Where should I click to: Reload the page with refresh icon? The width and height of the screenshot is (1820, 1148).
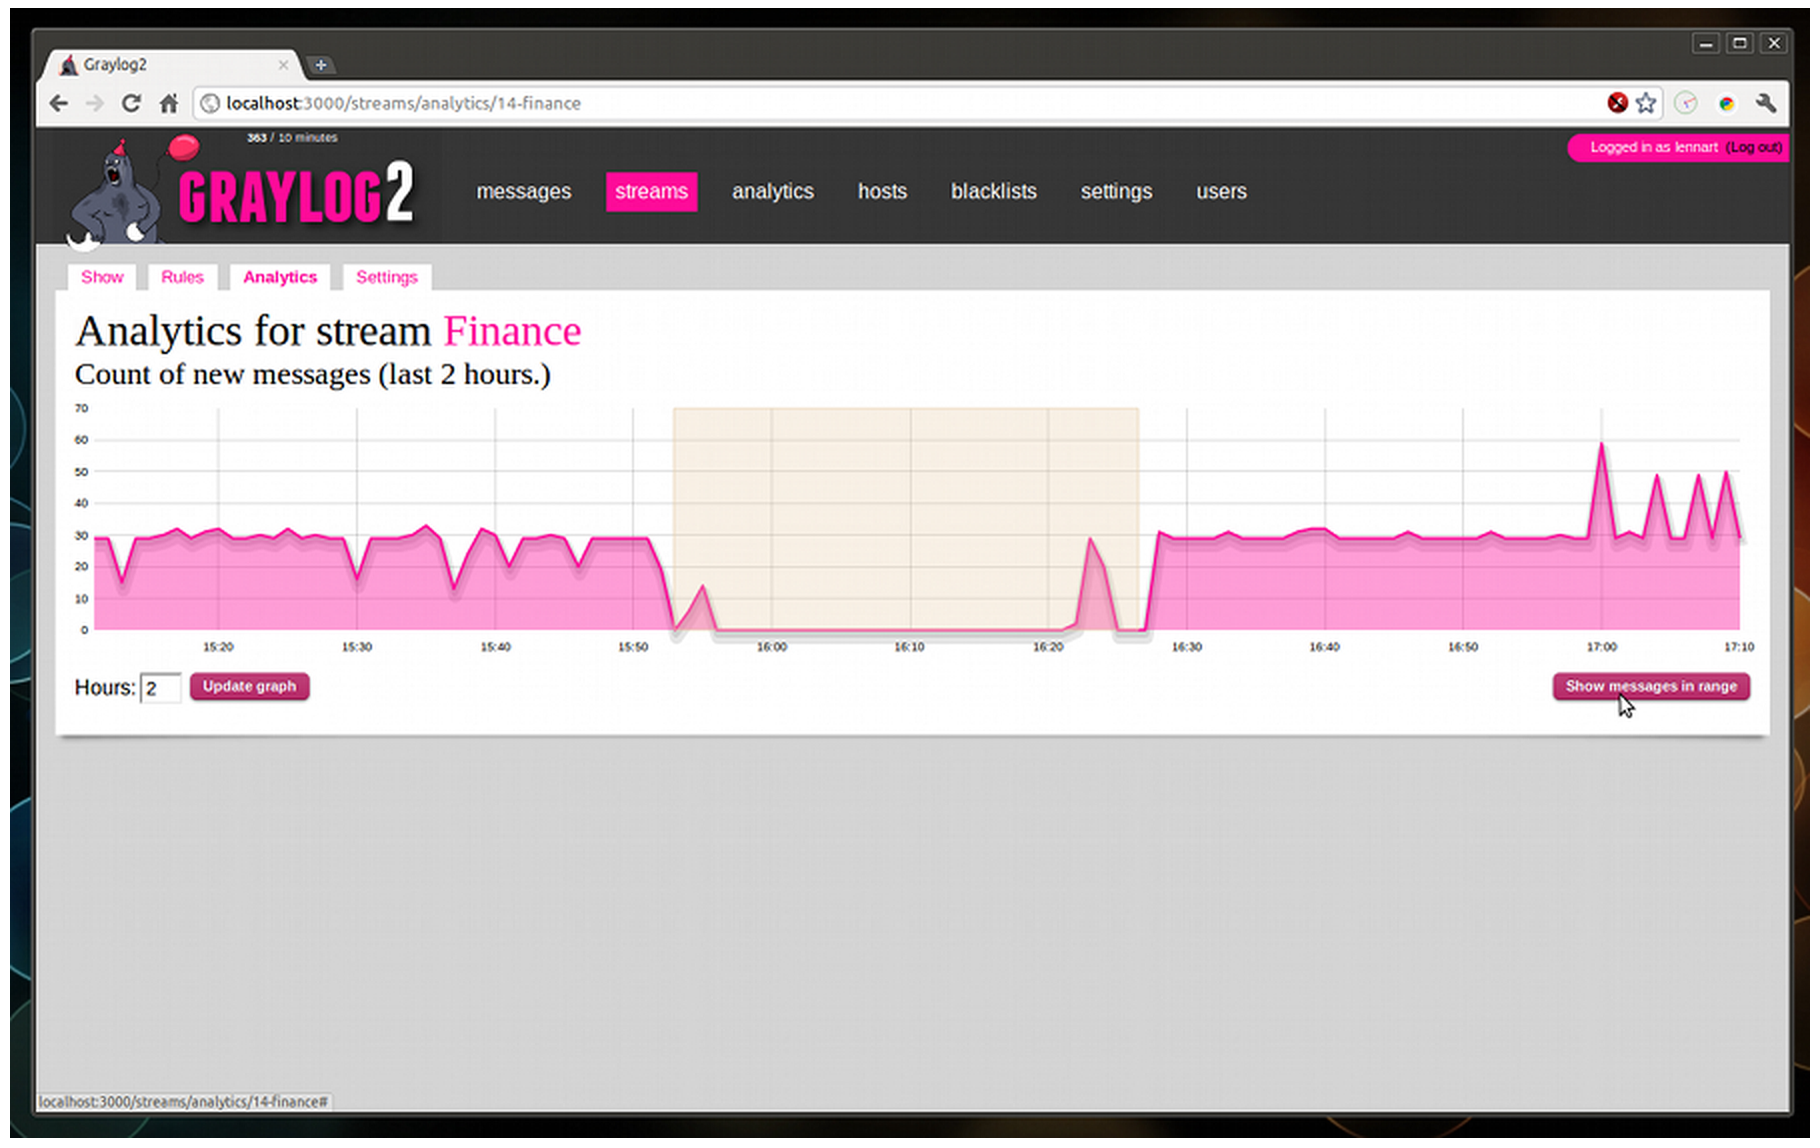click(x=131, y=103)
